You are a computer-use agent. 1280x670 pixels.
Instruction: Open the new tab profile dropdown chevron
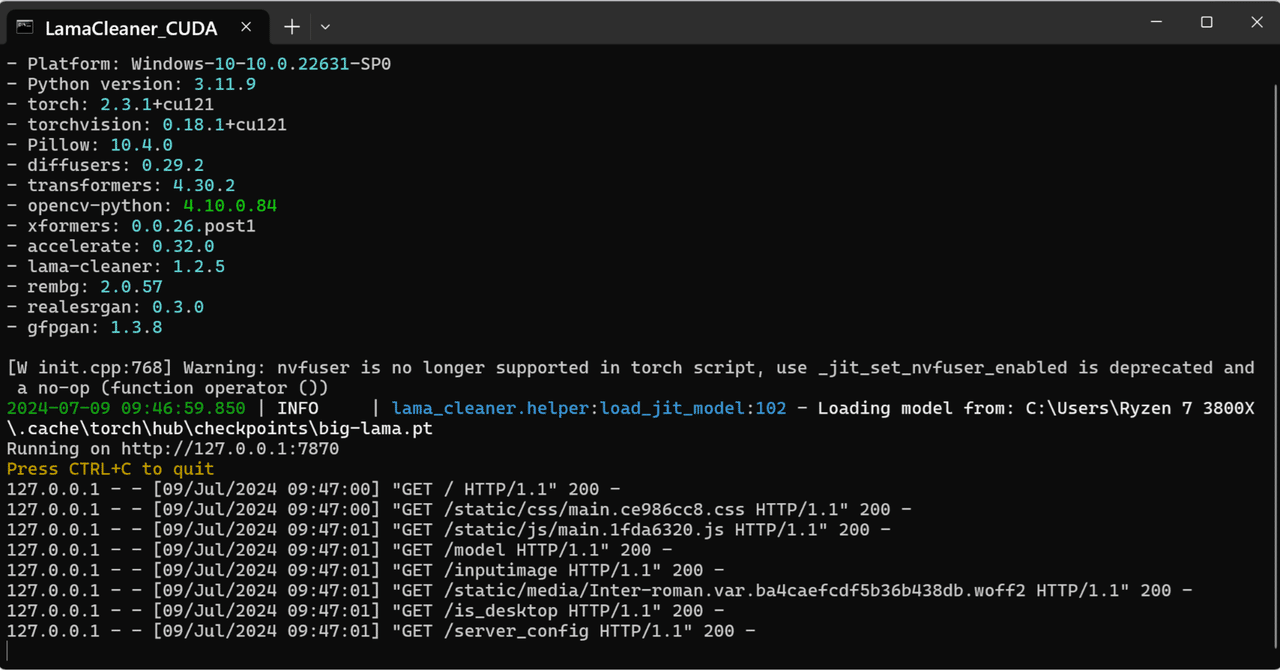(324, 27)
